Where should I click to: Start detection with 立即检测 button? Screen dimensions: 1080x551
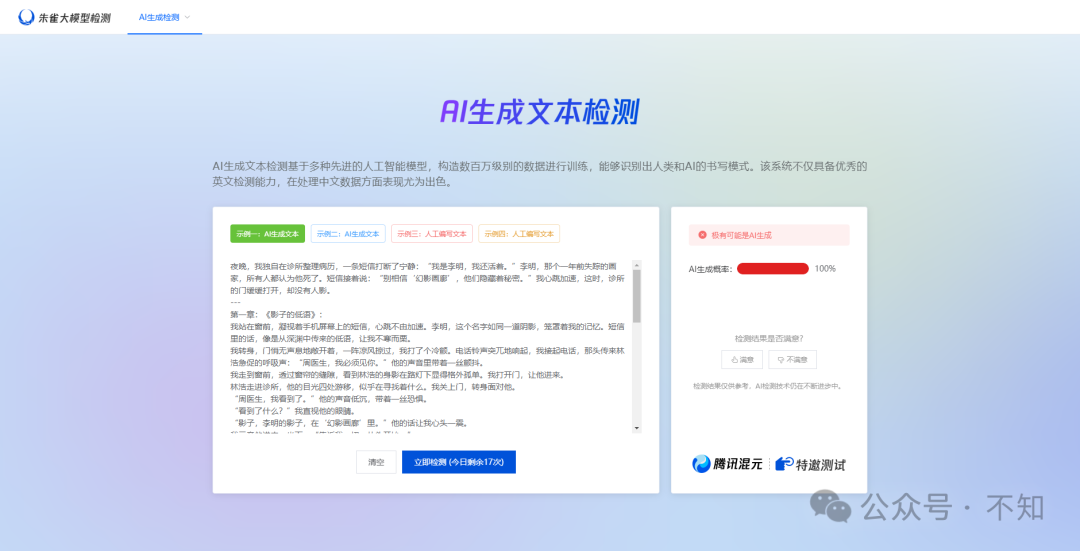[458, 462]
